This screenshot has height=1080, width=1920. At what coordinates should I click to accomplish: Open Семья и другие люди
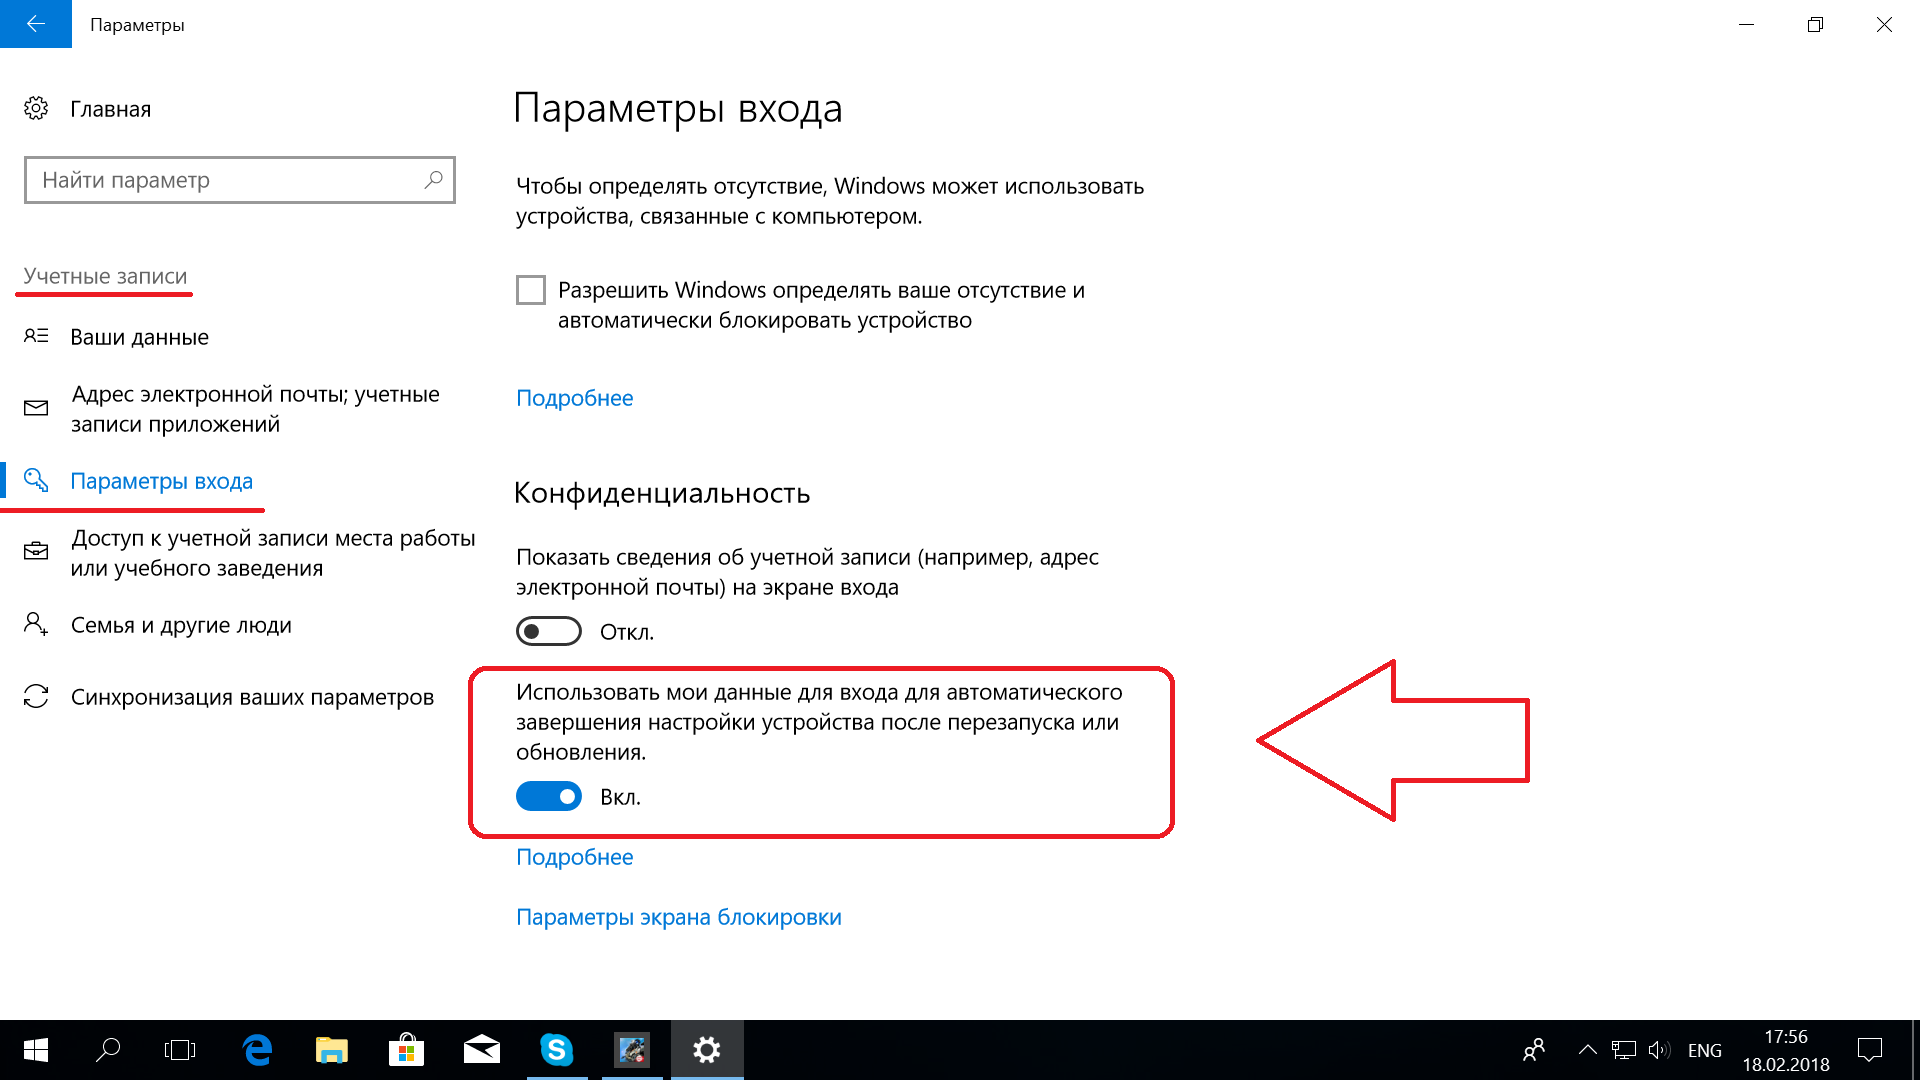[x=181, y=625]
